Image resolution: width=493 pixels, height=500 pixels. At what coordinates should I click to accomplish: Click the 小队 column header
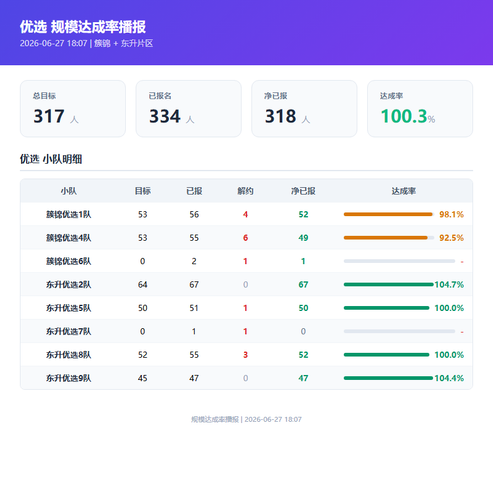click(69, 191)
